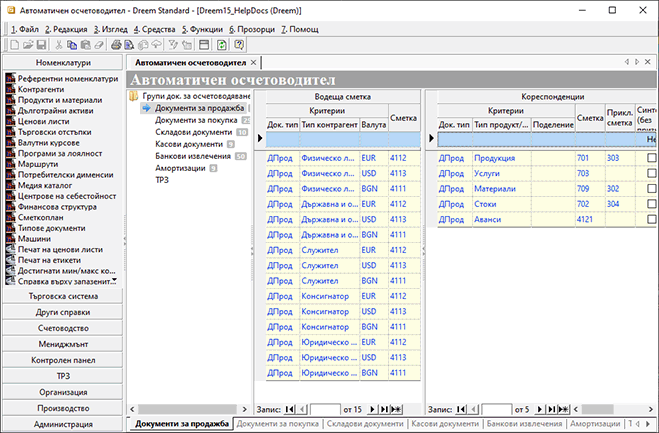This screenshot has width=659, height=433.
Task: Click the icon beside Сметкоплан
Action: pyautogui.click(x=11, y=217)
